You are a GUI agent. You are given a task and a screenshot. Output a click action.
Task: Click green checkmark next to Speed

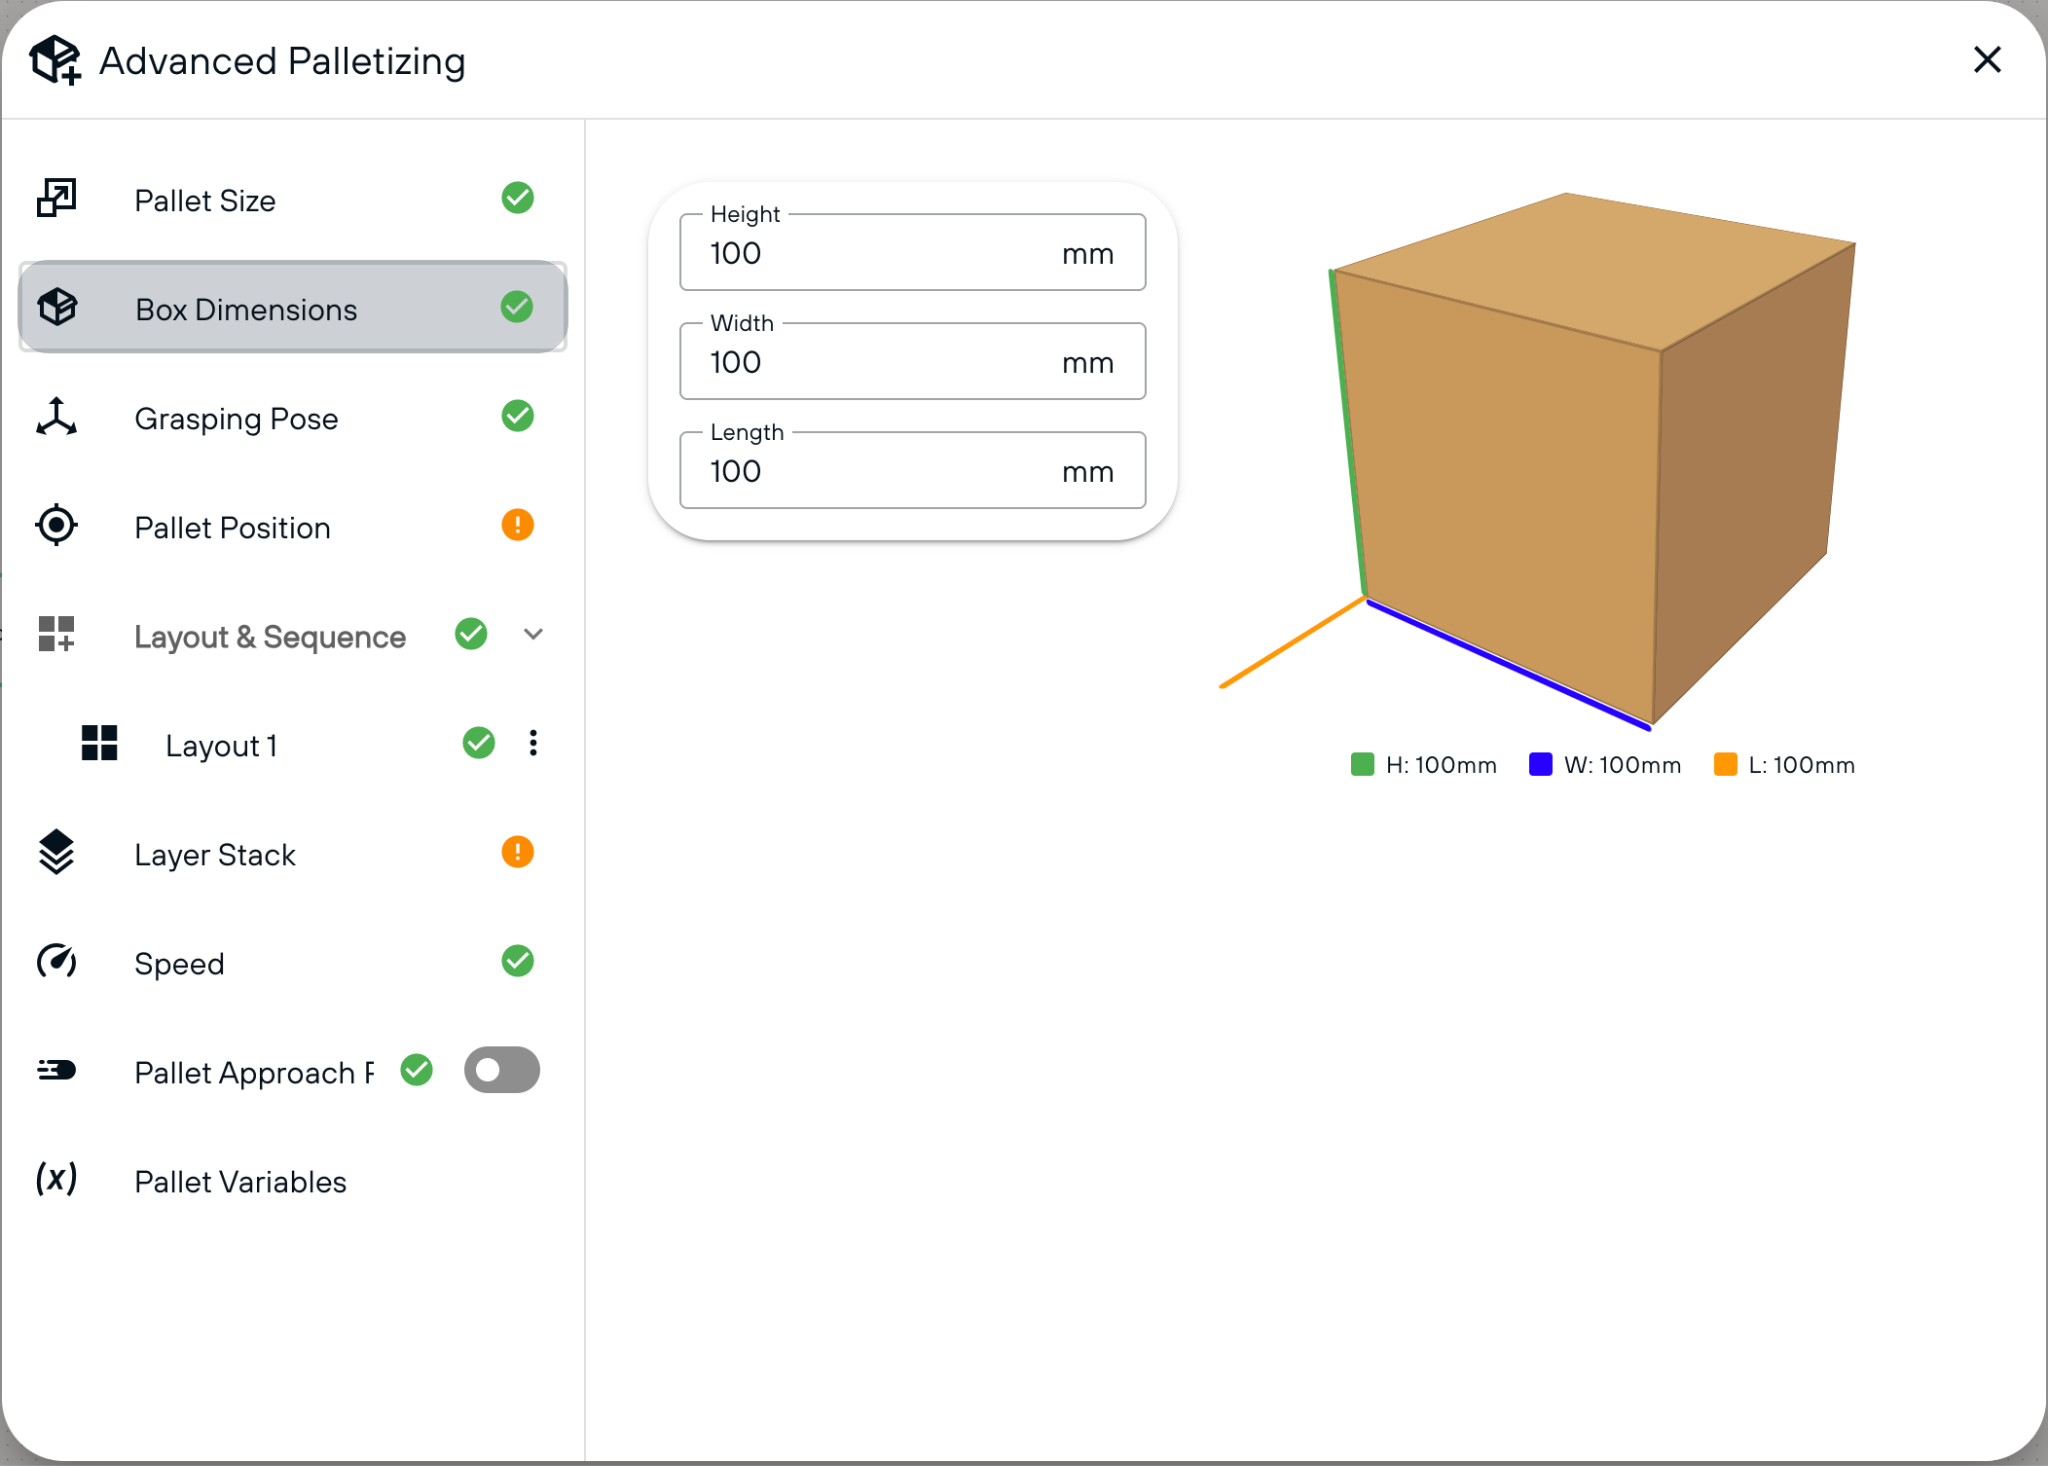(517, 961)
